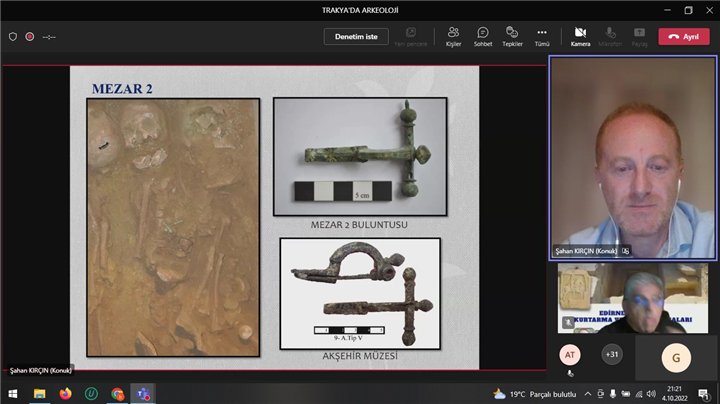Select Şahan KIRÇIN's video tile

632,157
